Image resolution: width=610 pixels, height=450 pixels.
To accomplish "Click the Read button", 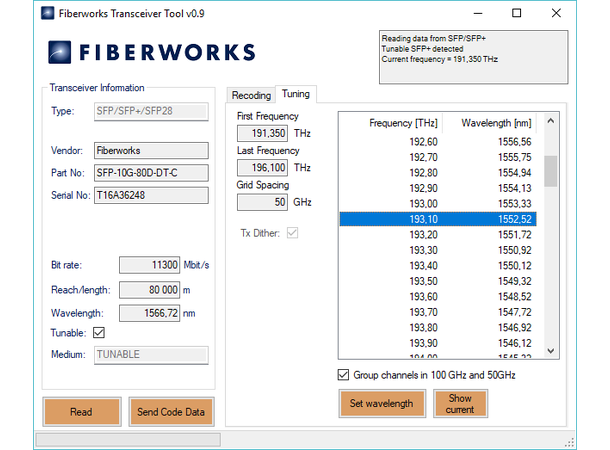I will pyautogui.click(x=82, y=411).
